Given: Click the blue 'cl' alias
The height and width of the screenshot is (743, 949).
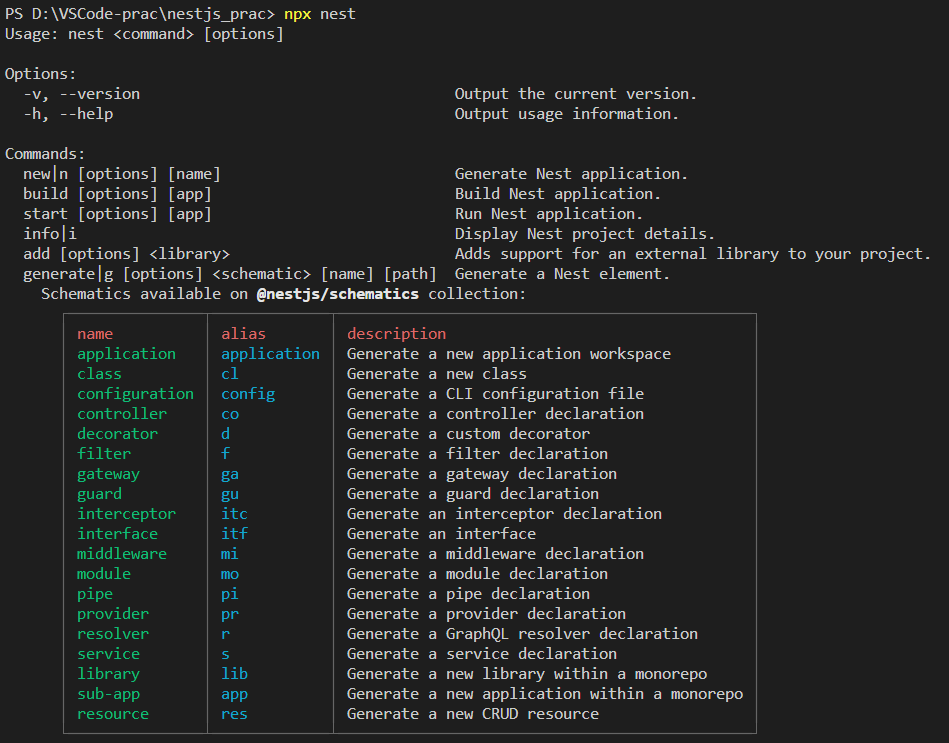Looking at the screenshot, I should (230, 374).
